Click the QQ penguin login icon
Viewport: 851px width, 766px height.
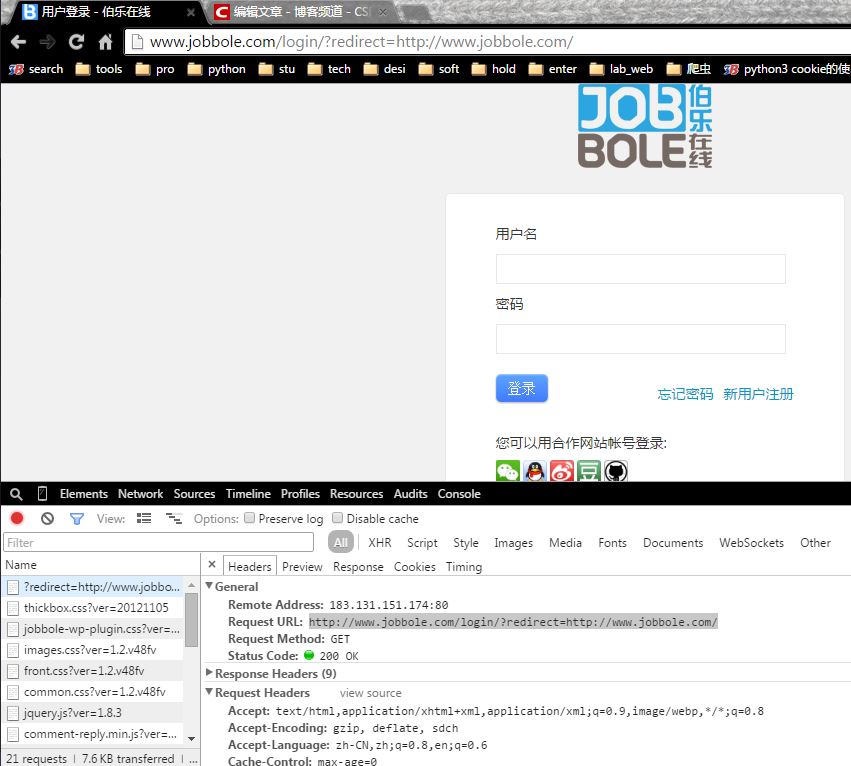(x=535, y=471)
